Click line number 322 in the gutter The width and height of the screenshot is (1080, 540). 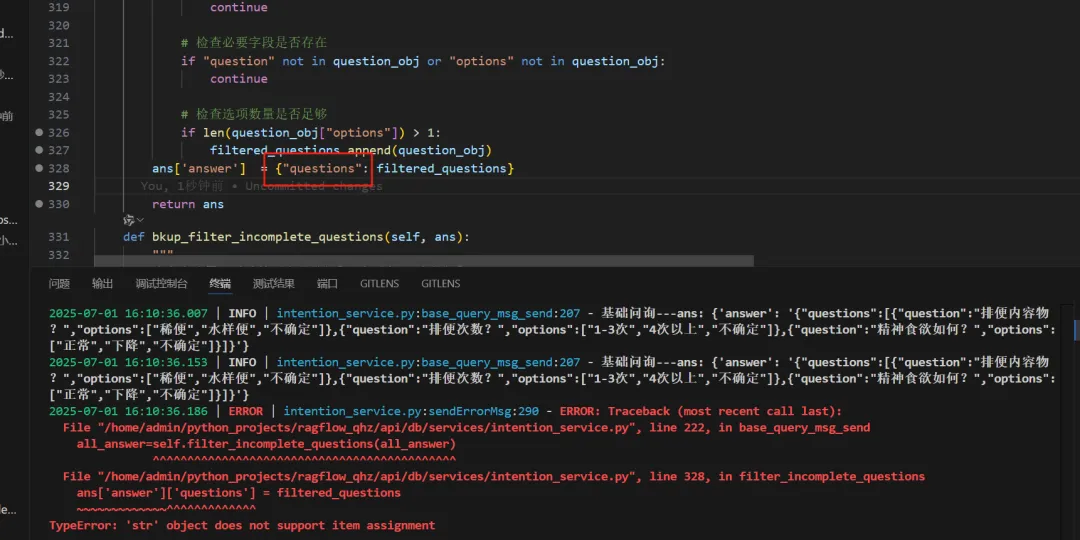[x=59, y=61]
